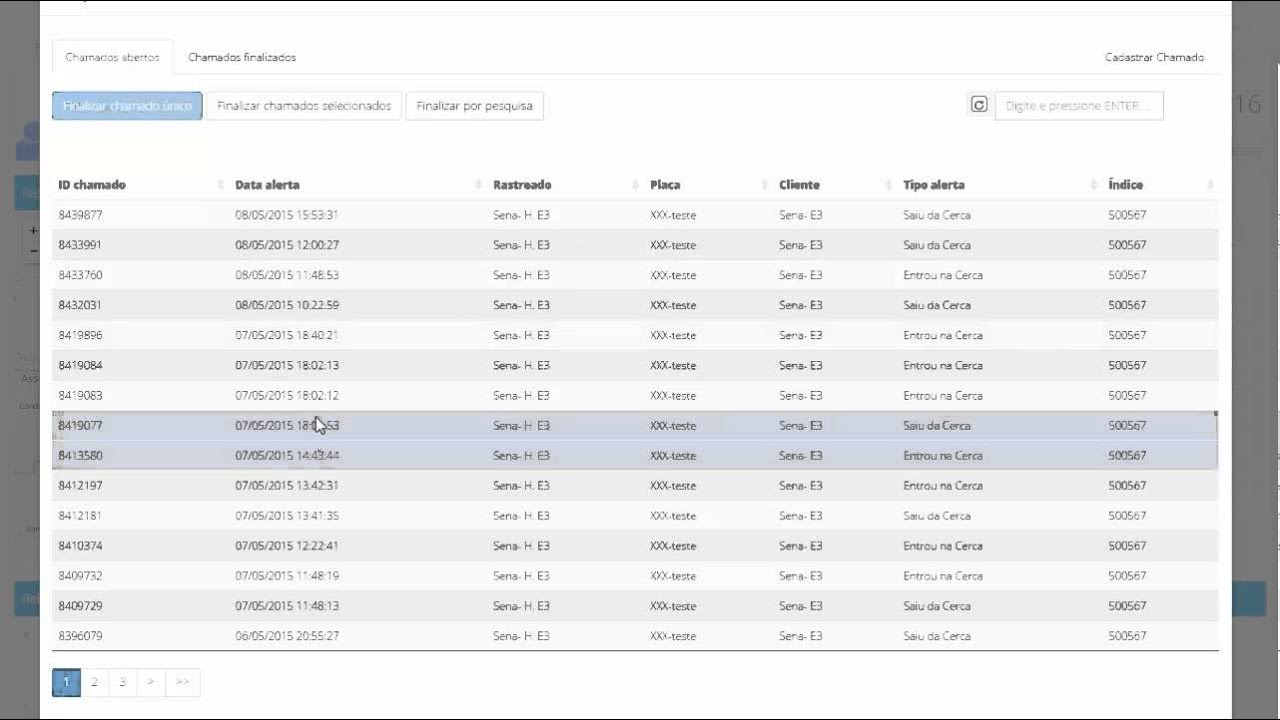Click Finalizar chamados selecionados button
The height and width of the screenshot is (720, 1280).
coord(304,106)
